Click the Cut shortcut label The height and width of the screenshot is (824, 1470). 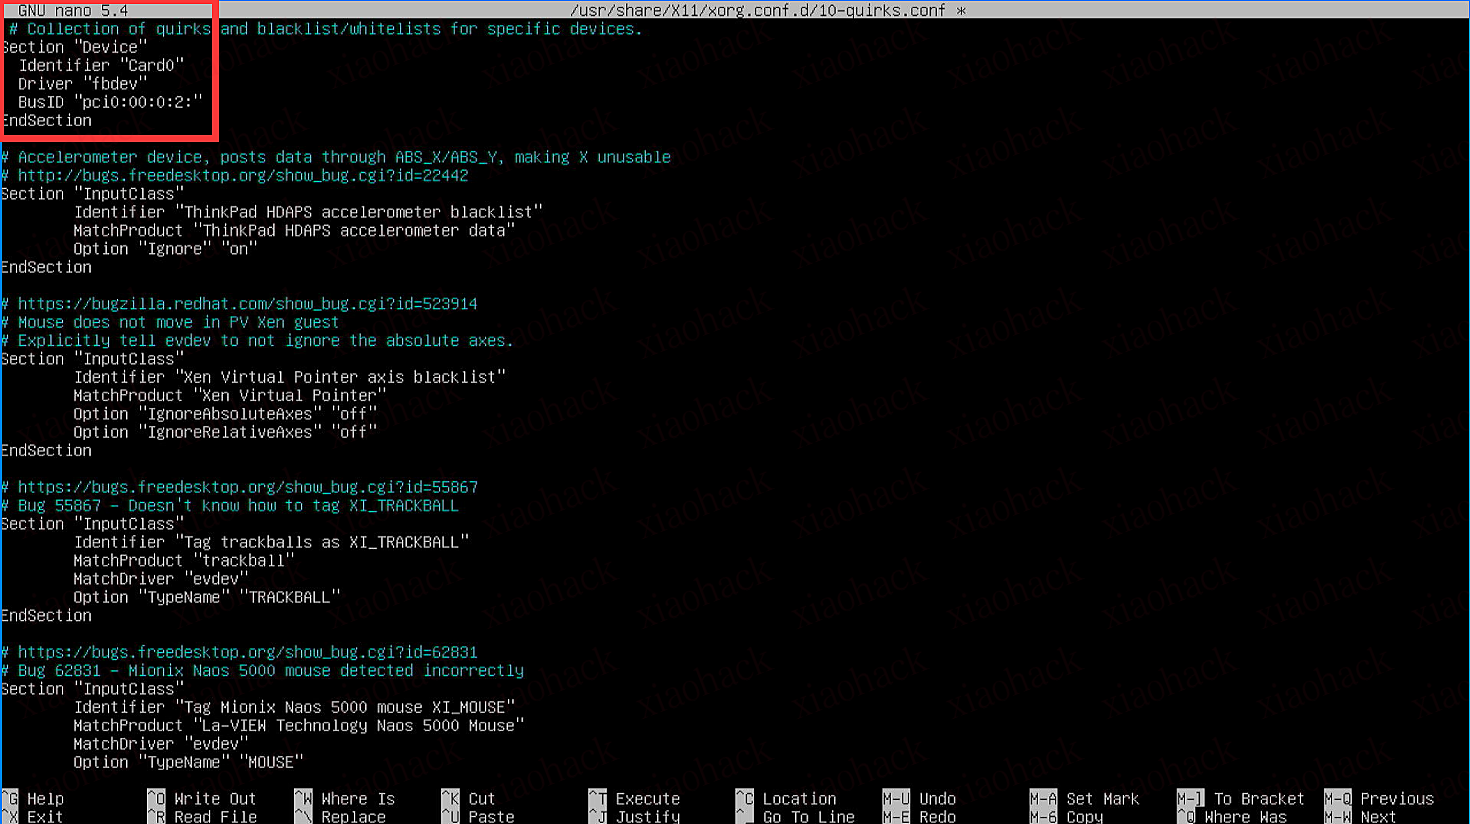[481, 799]
